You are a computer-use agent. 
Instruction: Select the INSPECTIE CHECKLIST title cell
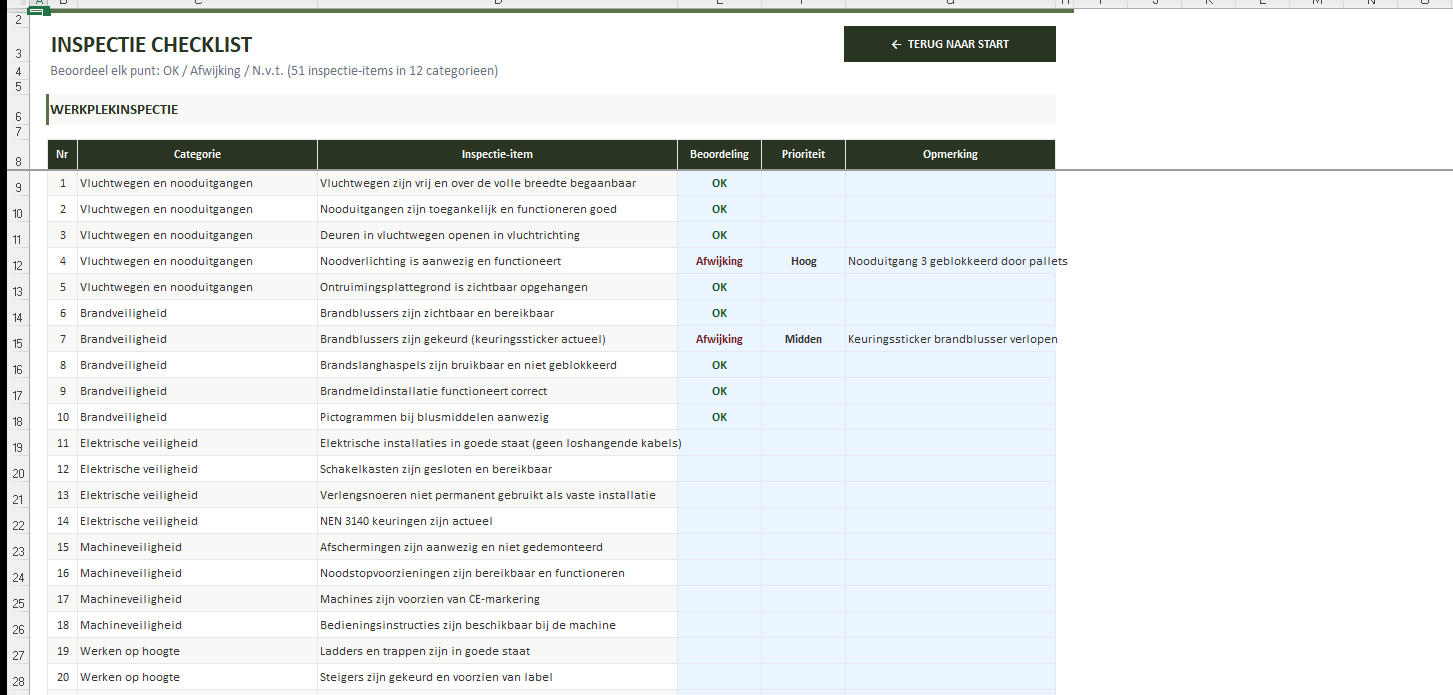tap(152, 45)
